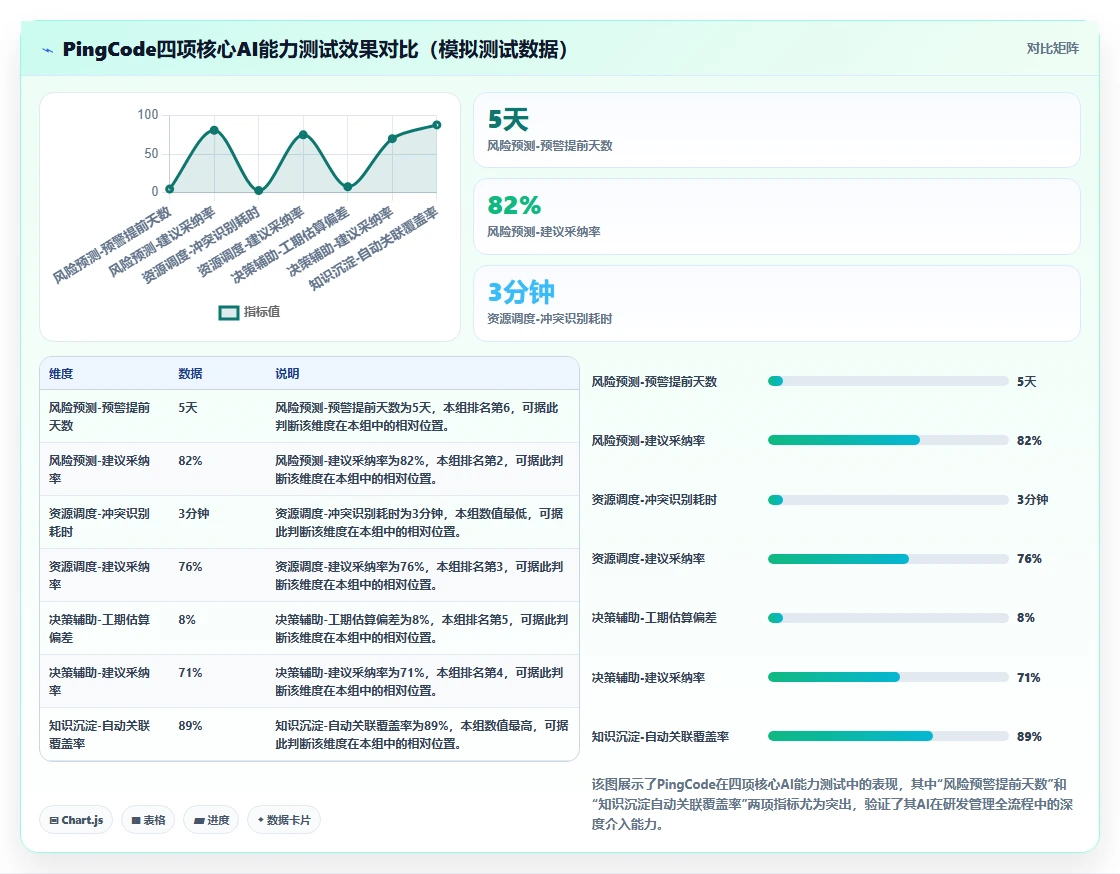Click the 知识沉淀-自动关联覆盖率 progress label
1120x874 pixels.
[x=660, y=736]
